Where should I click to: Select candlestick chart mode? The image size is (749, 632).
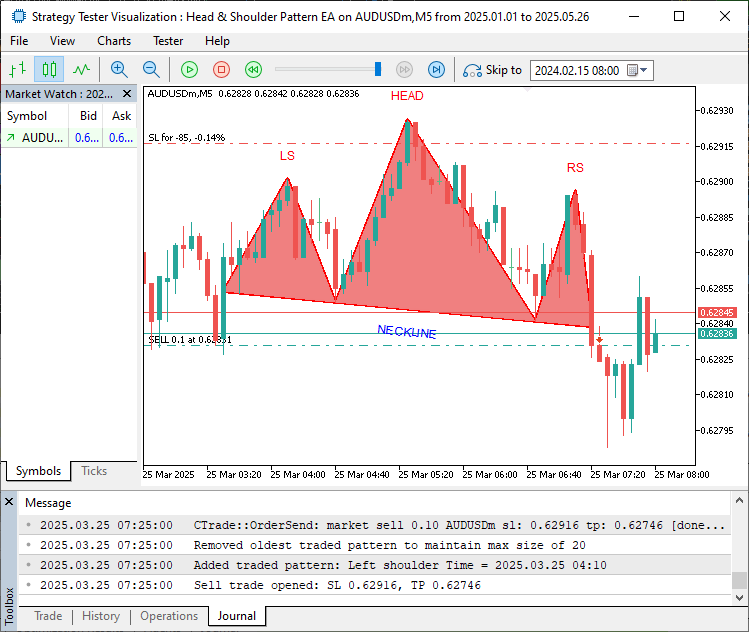(49, 69)
